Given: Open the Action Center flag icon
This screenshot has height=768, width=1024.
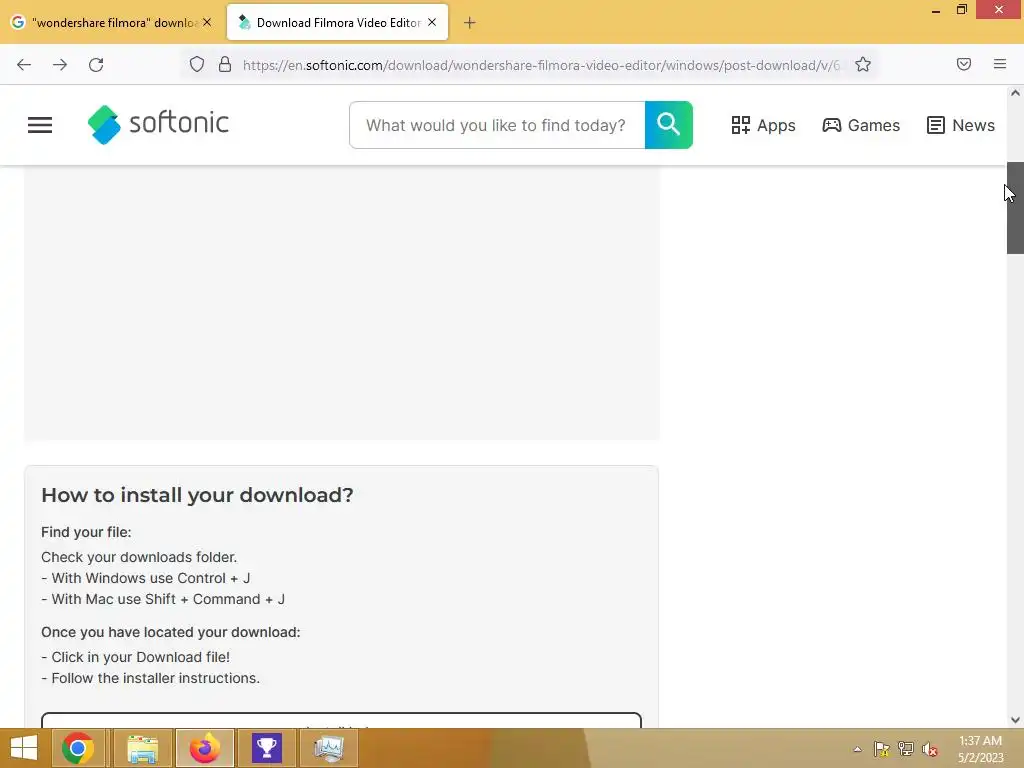Looking at the screenshot, I should click(882, 749).
